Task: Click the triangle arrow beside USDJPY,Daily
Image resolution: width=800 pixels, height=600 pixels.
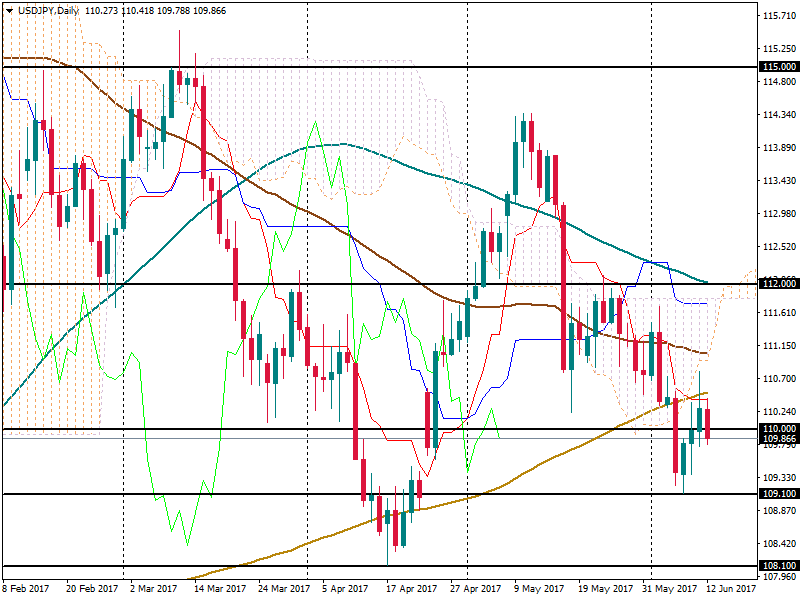Action: (8, 9)
